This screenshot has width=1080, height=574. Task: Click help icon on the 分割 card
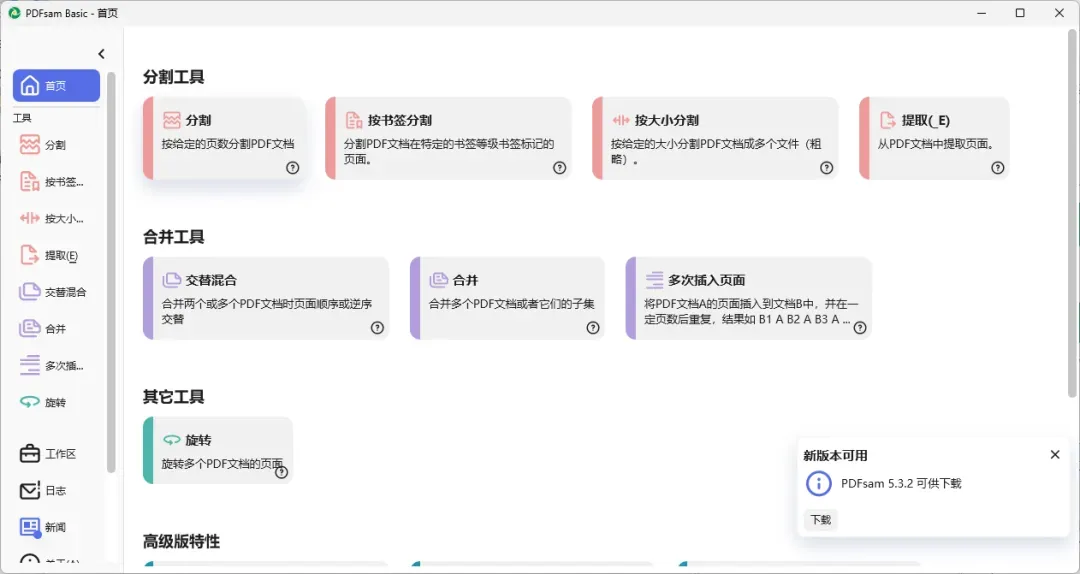(x=293, y=167)
